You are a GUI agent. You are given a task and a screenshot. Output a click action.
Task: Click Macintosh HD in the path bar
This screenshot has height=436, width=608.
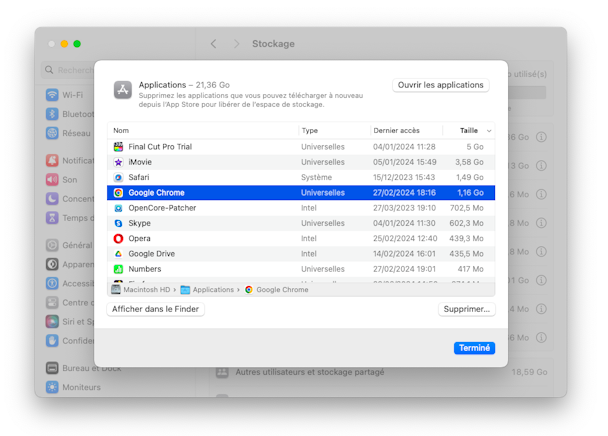tap(147, 290)
